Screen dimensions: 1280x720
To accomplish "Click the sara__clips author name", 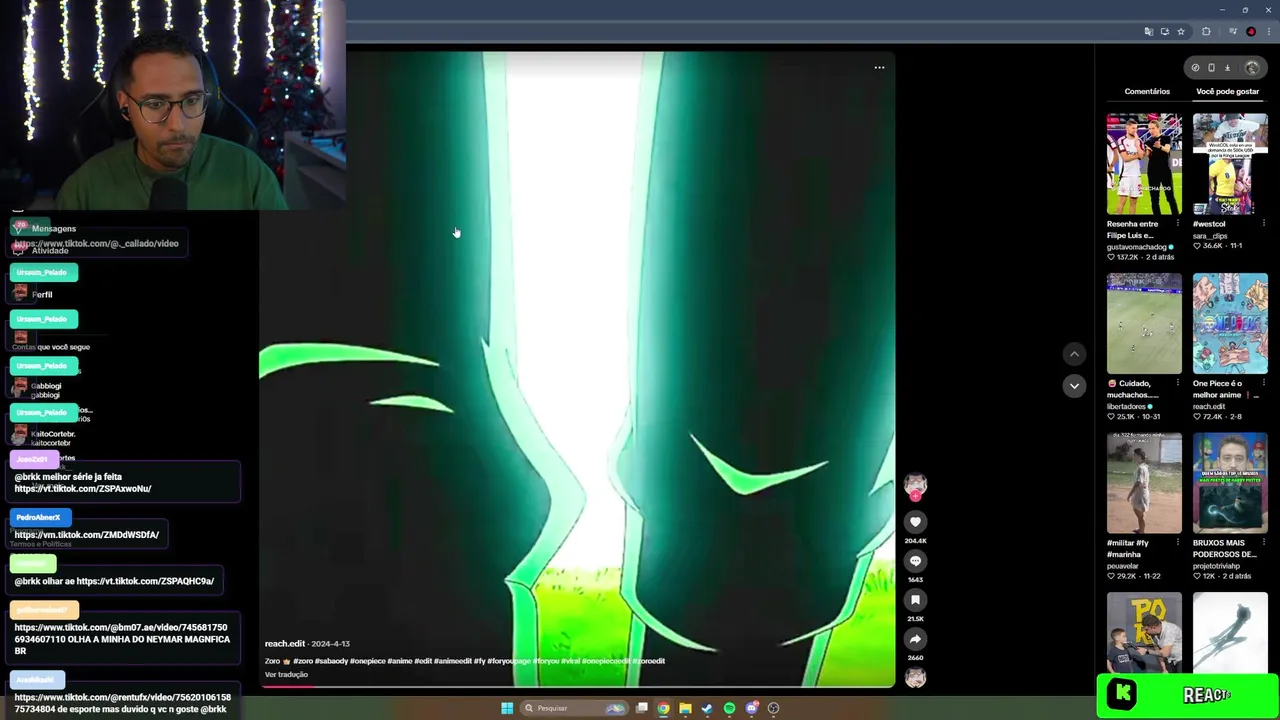I will (x=1210, y=236).
